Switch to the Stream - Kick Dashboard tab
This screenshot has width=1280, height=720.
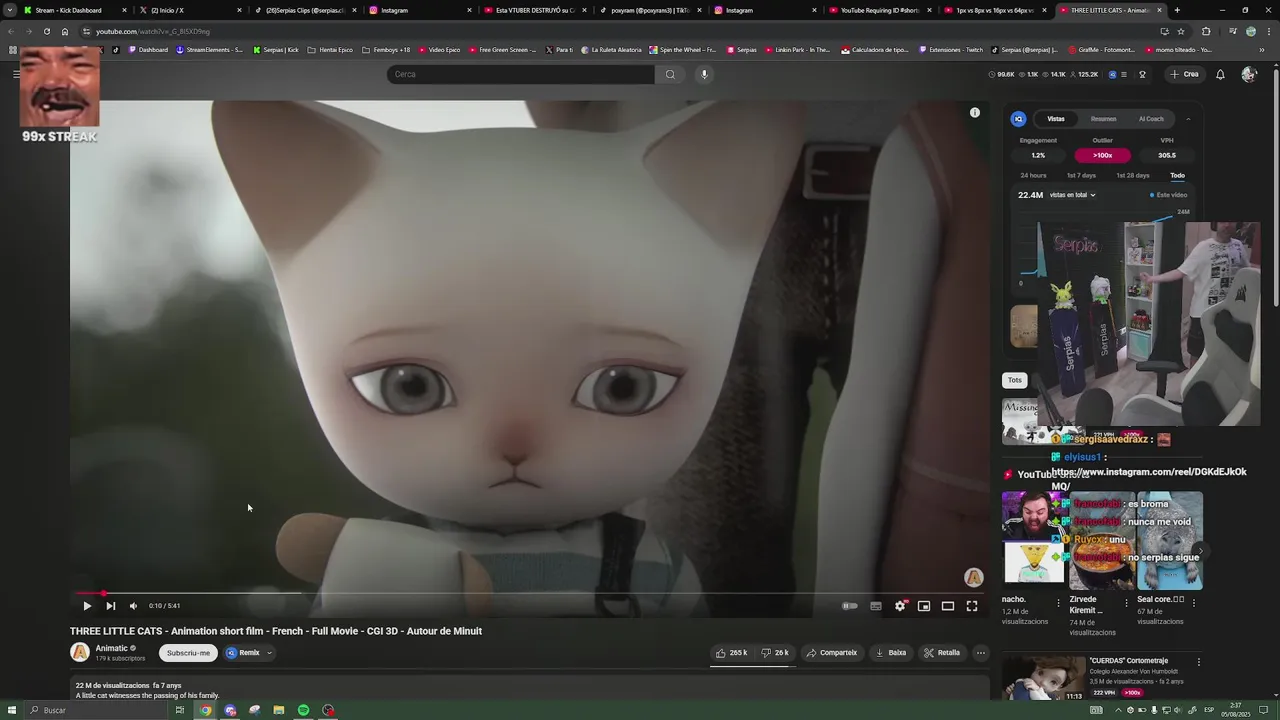[x=72, y=10]
